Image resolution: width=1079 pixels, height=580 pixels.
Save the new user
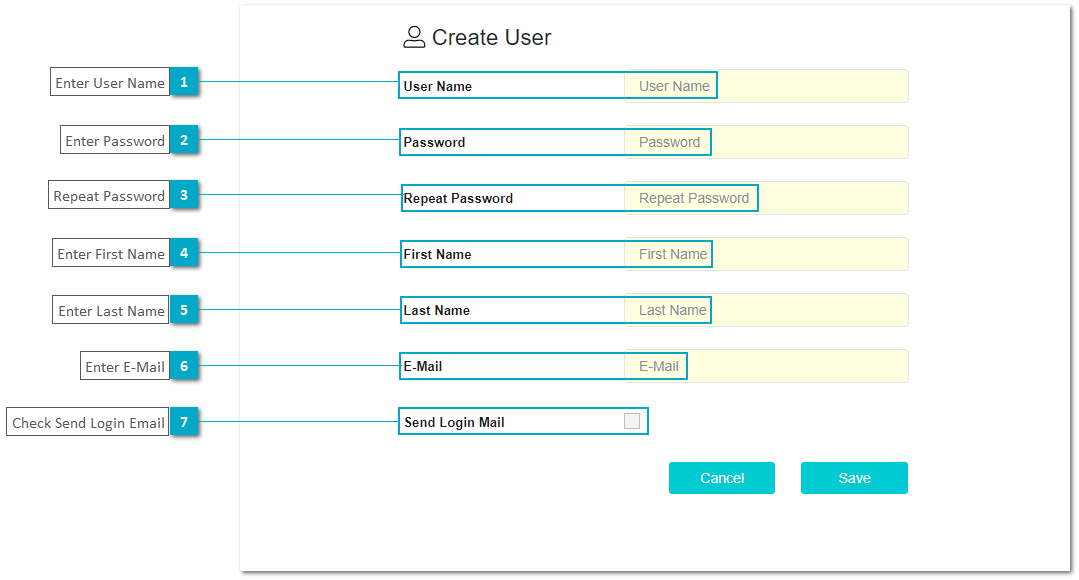[x=854, y=478]
